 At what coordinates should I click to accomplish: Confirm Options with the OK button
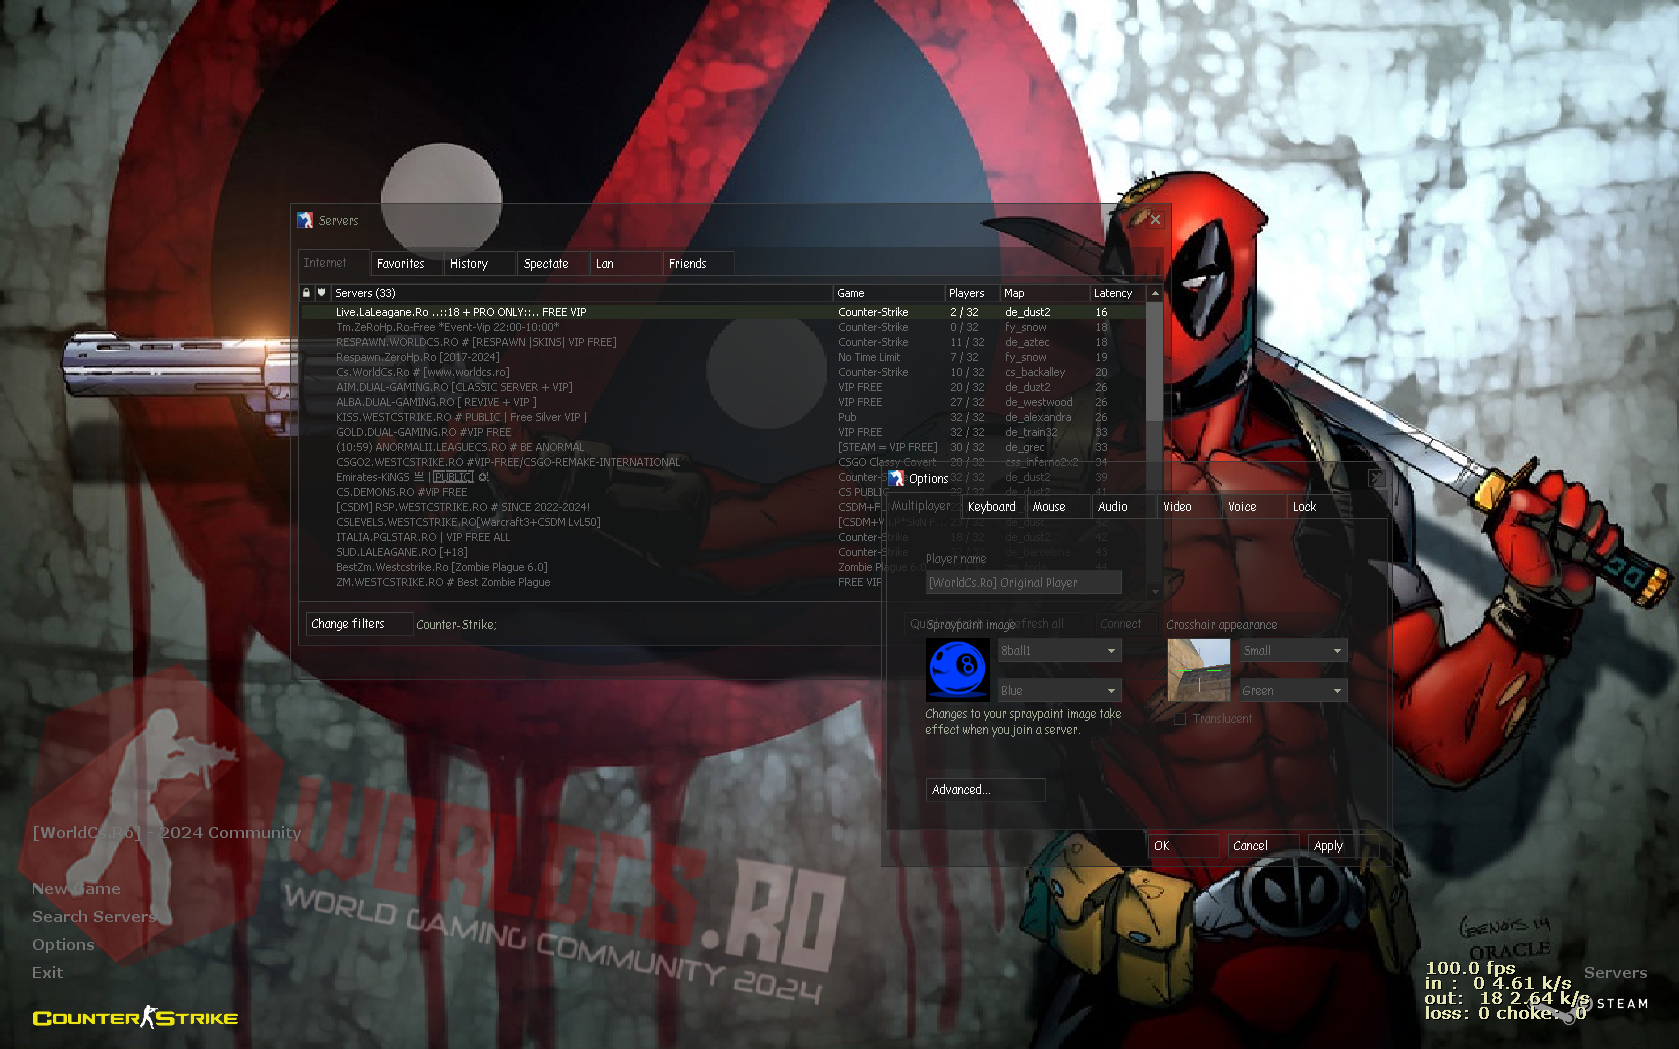(1183, 846)
